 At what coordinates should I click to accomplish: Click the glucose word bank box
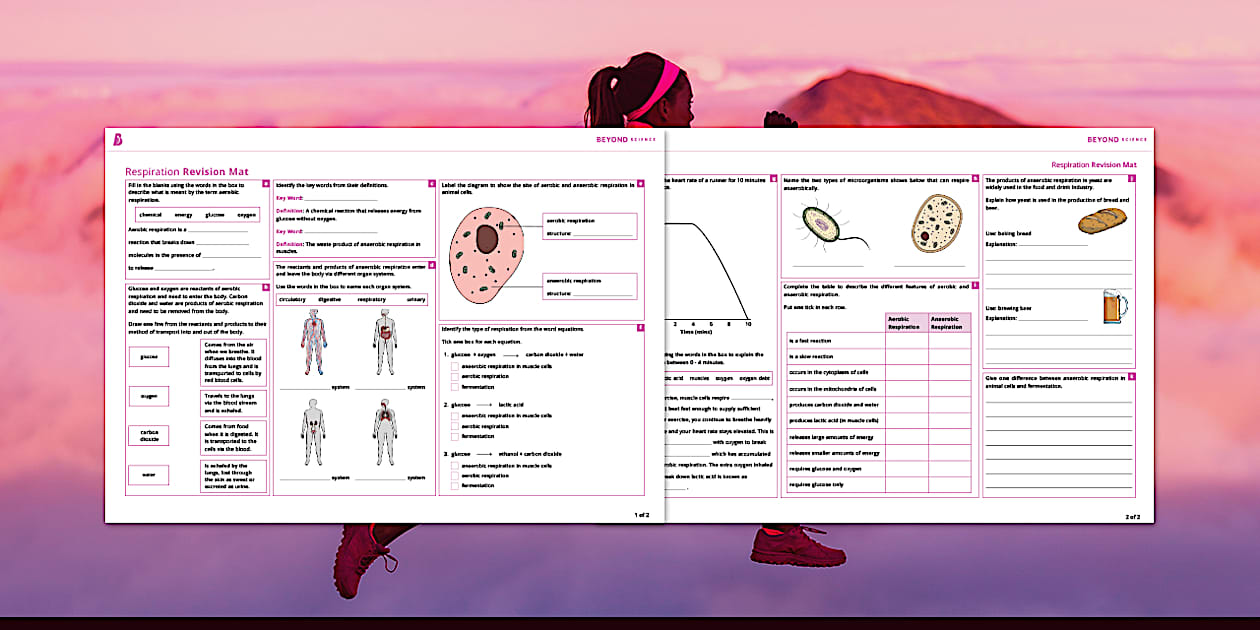(x=148, y=356)
